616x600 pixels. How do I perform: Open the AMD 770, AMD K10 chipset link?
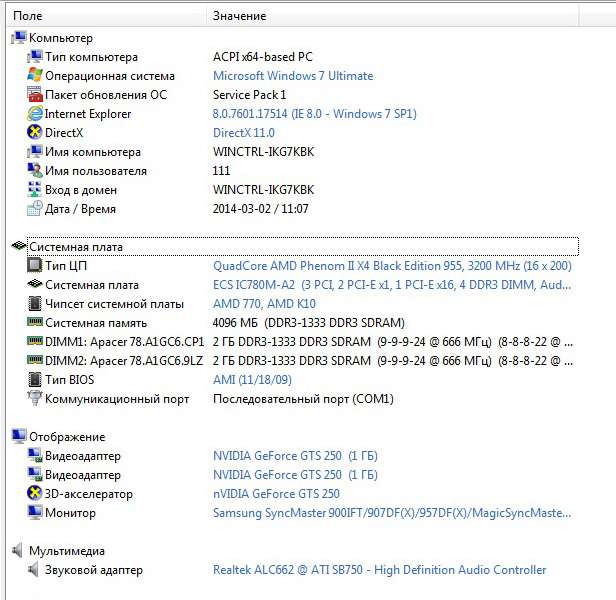264,304
